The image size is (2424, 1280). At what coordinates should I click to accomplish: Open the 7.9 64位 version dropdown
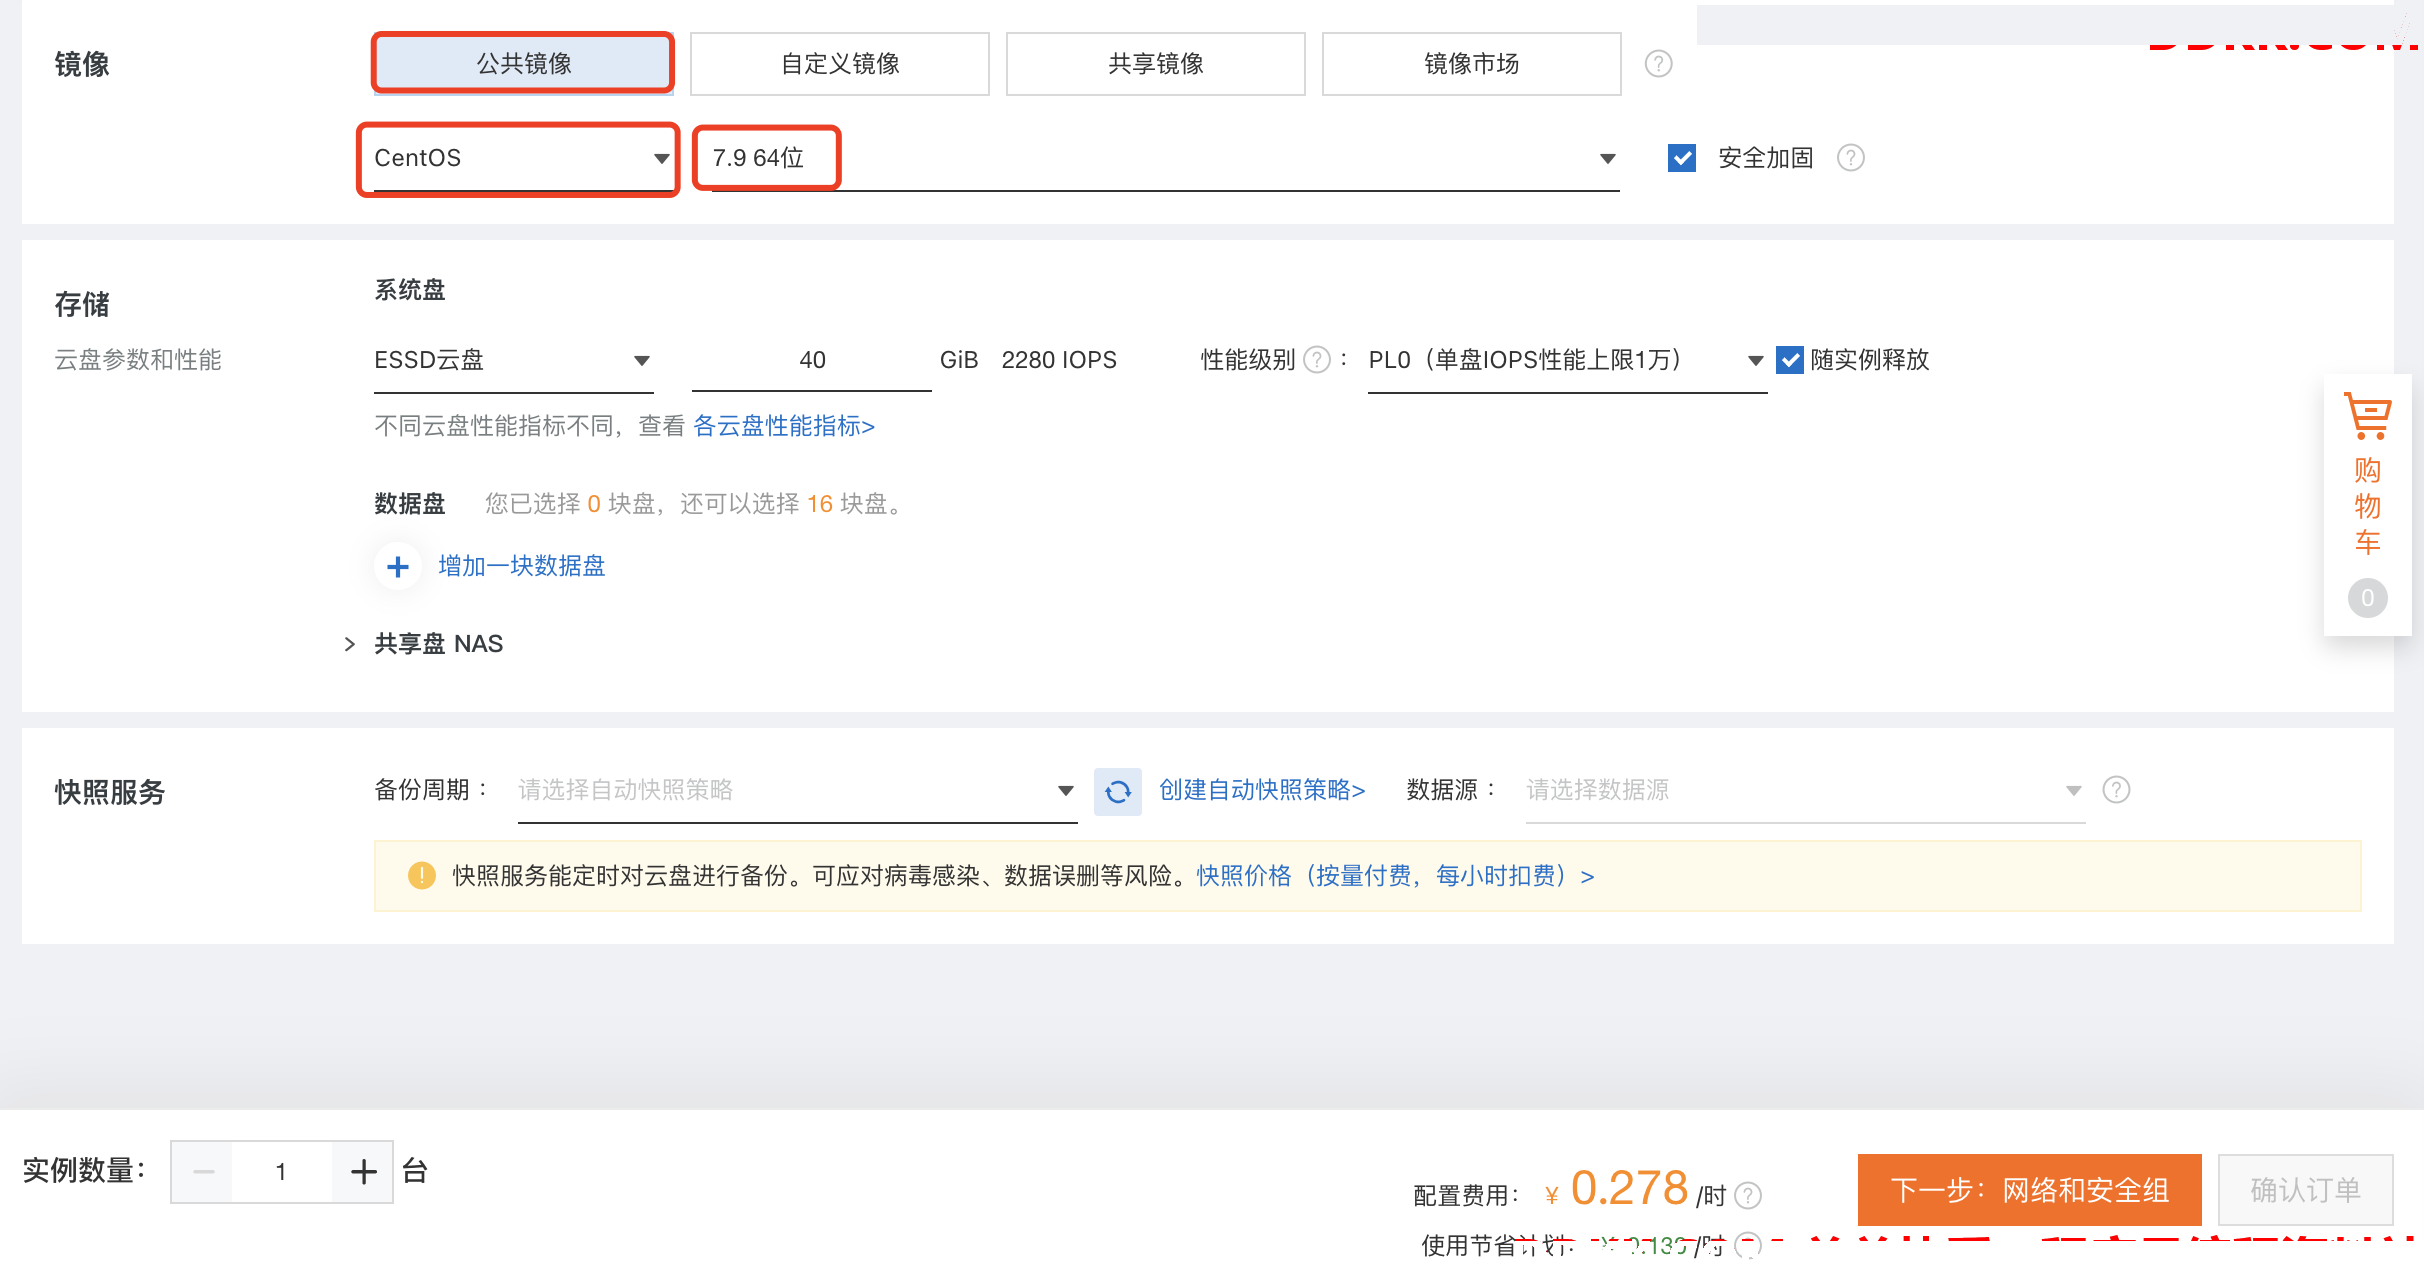pyautogui.click(x=1164, y=158)
